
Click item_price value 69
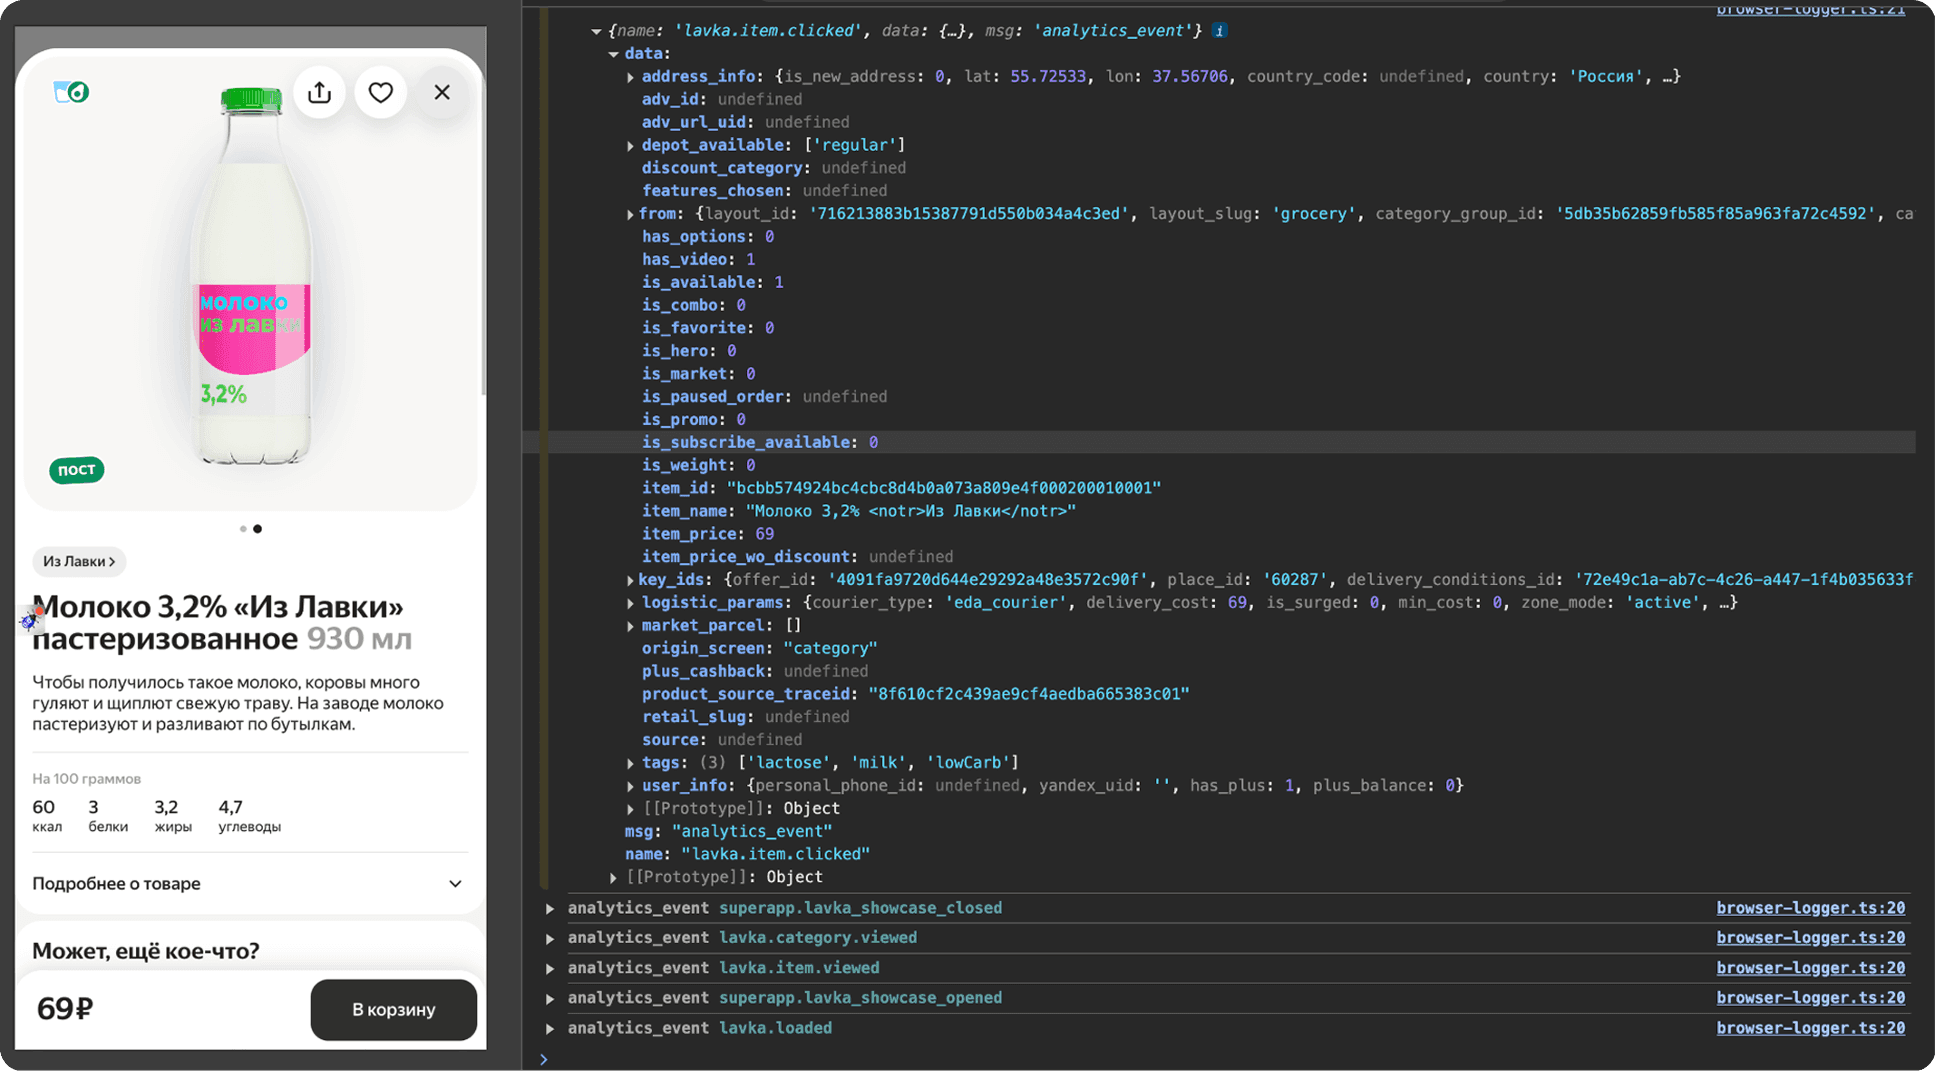pyautogui.click(x=764, y=534)
